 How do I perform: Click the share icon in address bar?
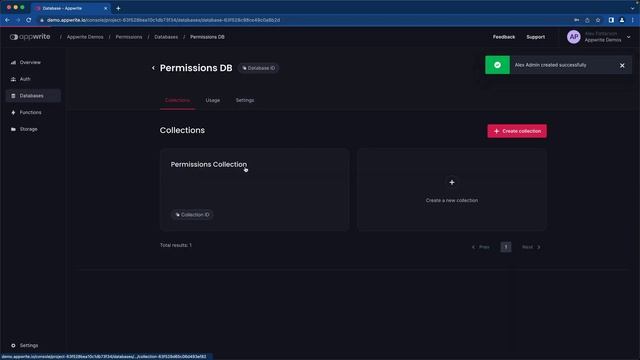[x=587, y=20]
